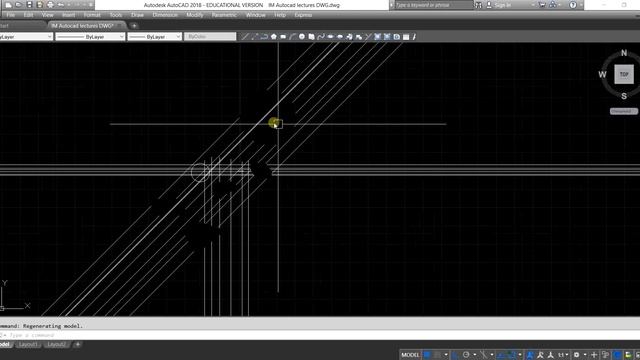This screenshot has height=360, width=640.
Task: Click the MODEL space button in status bar
Action: pos(410,355)
